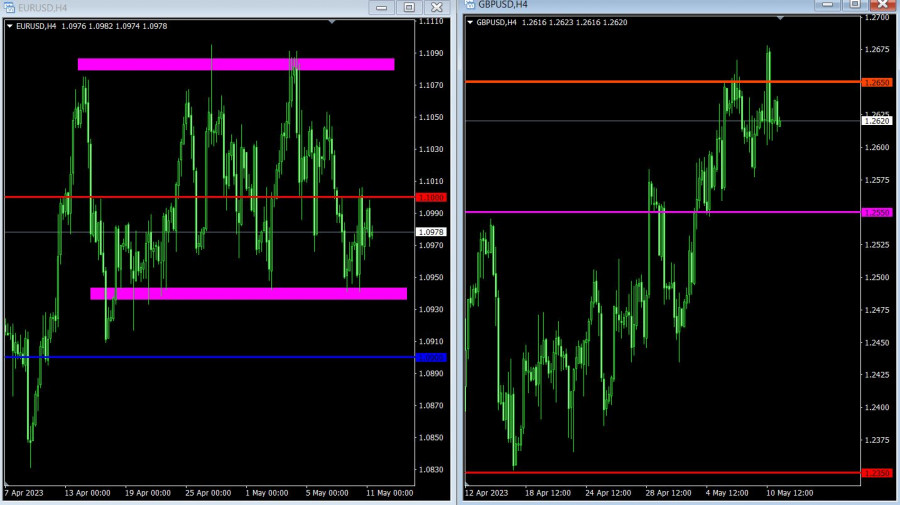Click the GBPUSD,H4 window title icon
The height and width of the screenshot is (505, 900).
469,5
